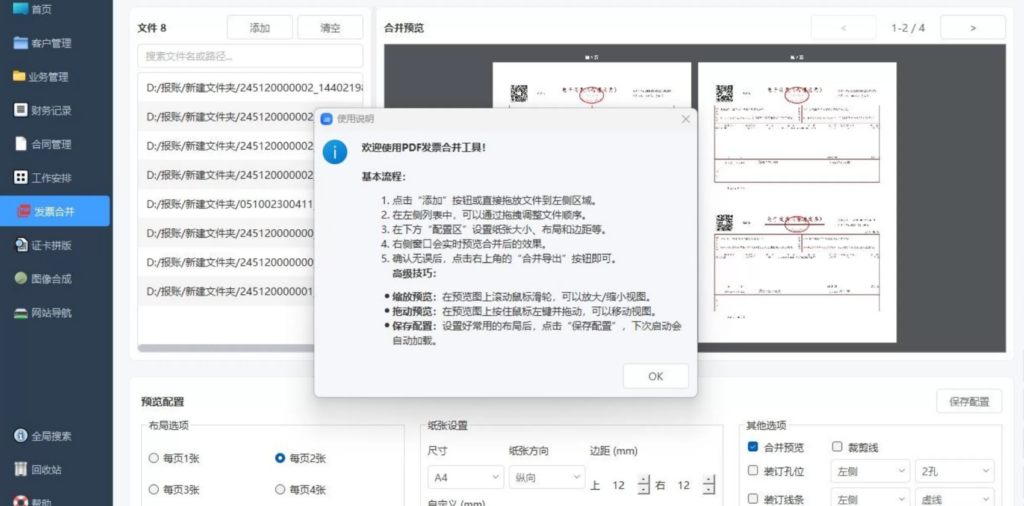Click the 上 margin value 12 field
The image size is (1024, 506).
coord(618,485)
